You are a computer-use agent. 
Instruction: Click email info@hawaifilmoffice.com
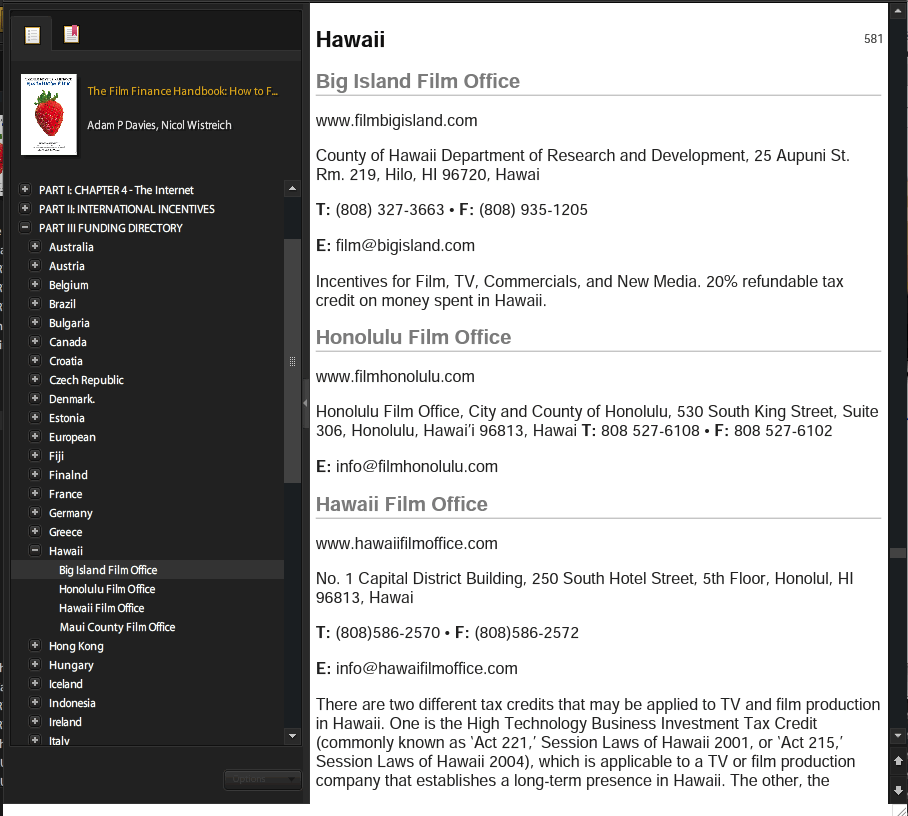pyautogui.click(x=426, y=668)
